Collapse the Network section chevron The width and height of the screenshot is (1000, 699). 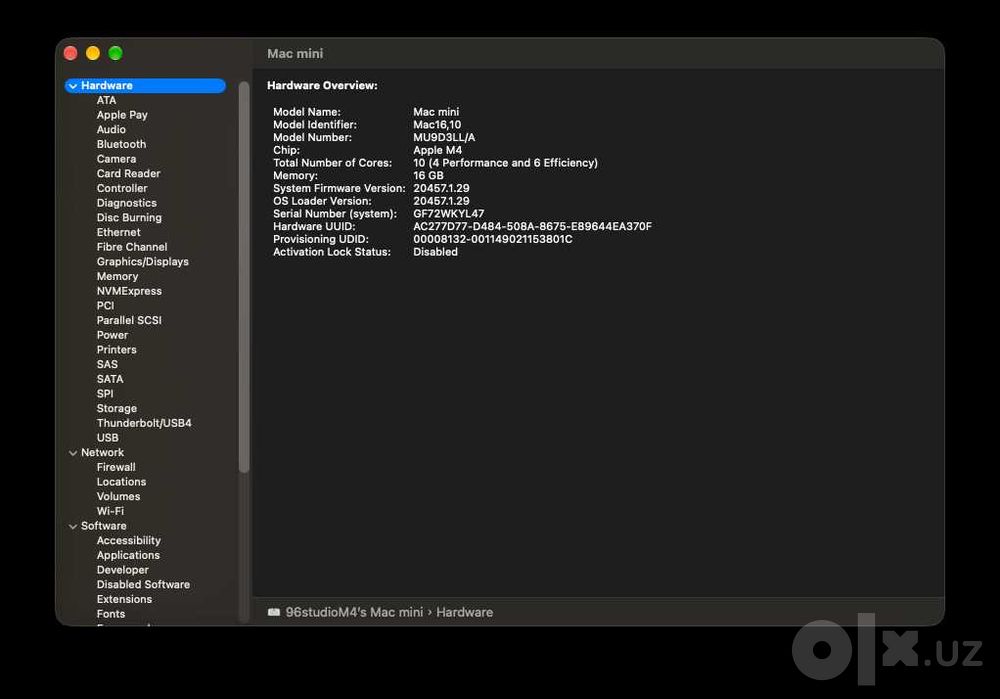[73, 453]
